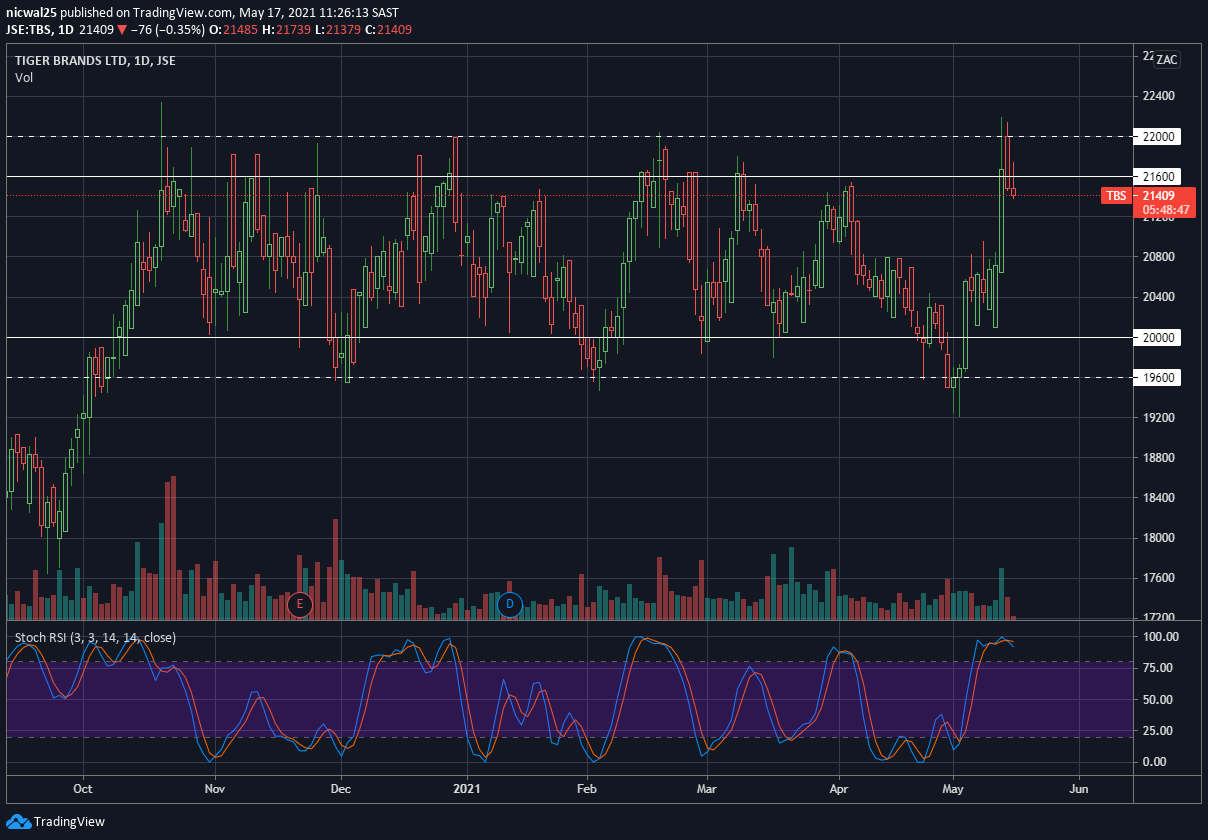Click the Mar label on time axis
The width and height of the screenshot is (1208, 840).
coord(707,789)
